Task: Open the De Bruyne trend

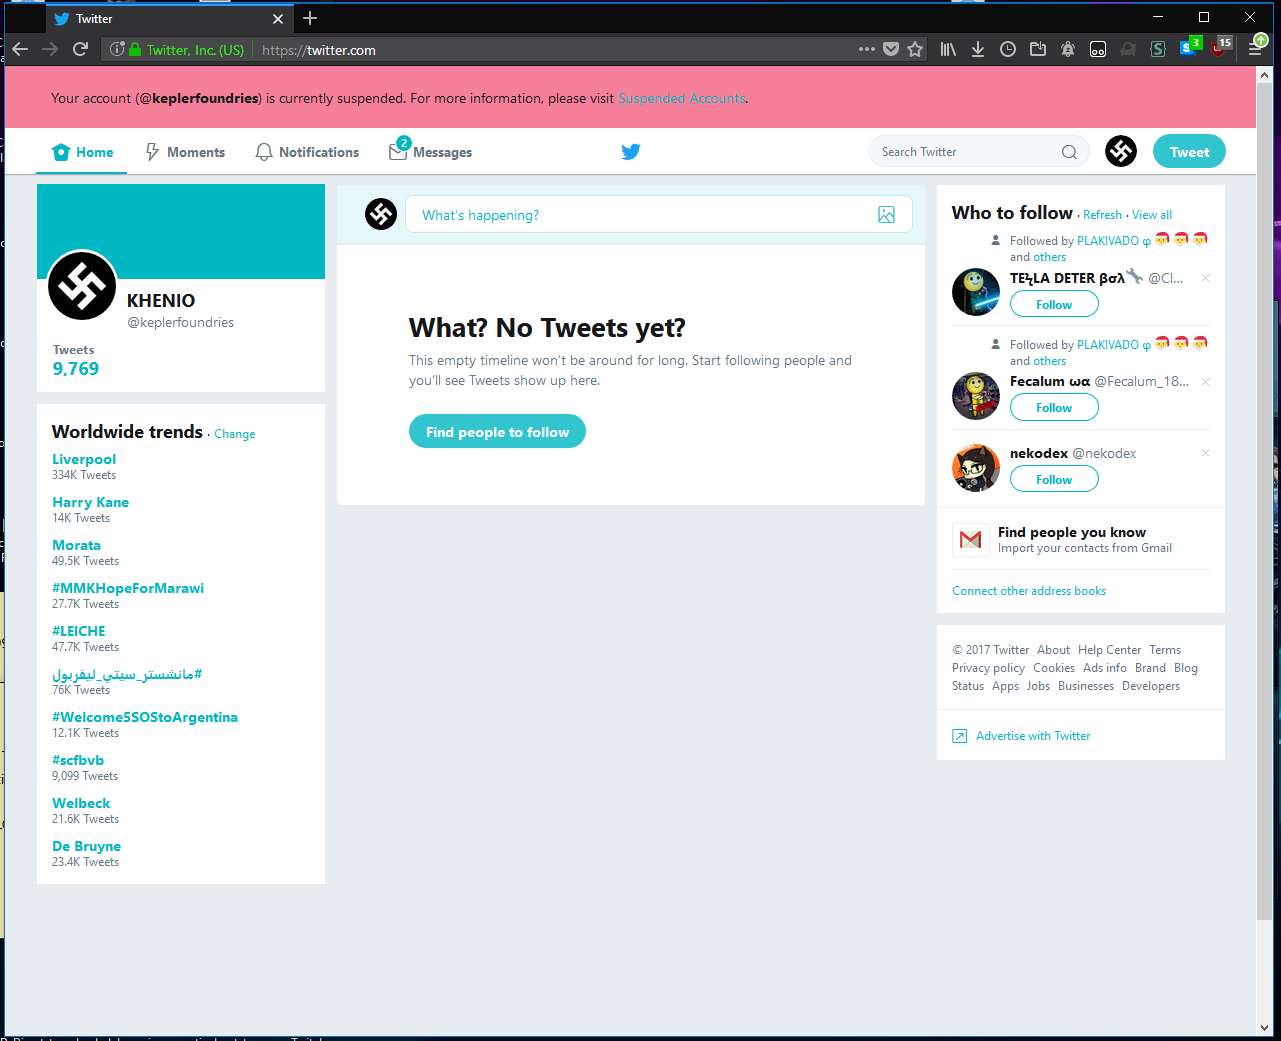Action: pos(86,846)
